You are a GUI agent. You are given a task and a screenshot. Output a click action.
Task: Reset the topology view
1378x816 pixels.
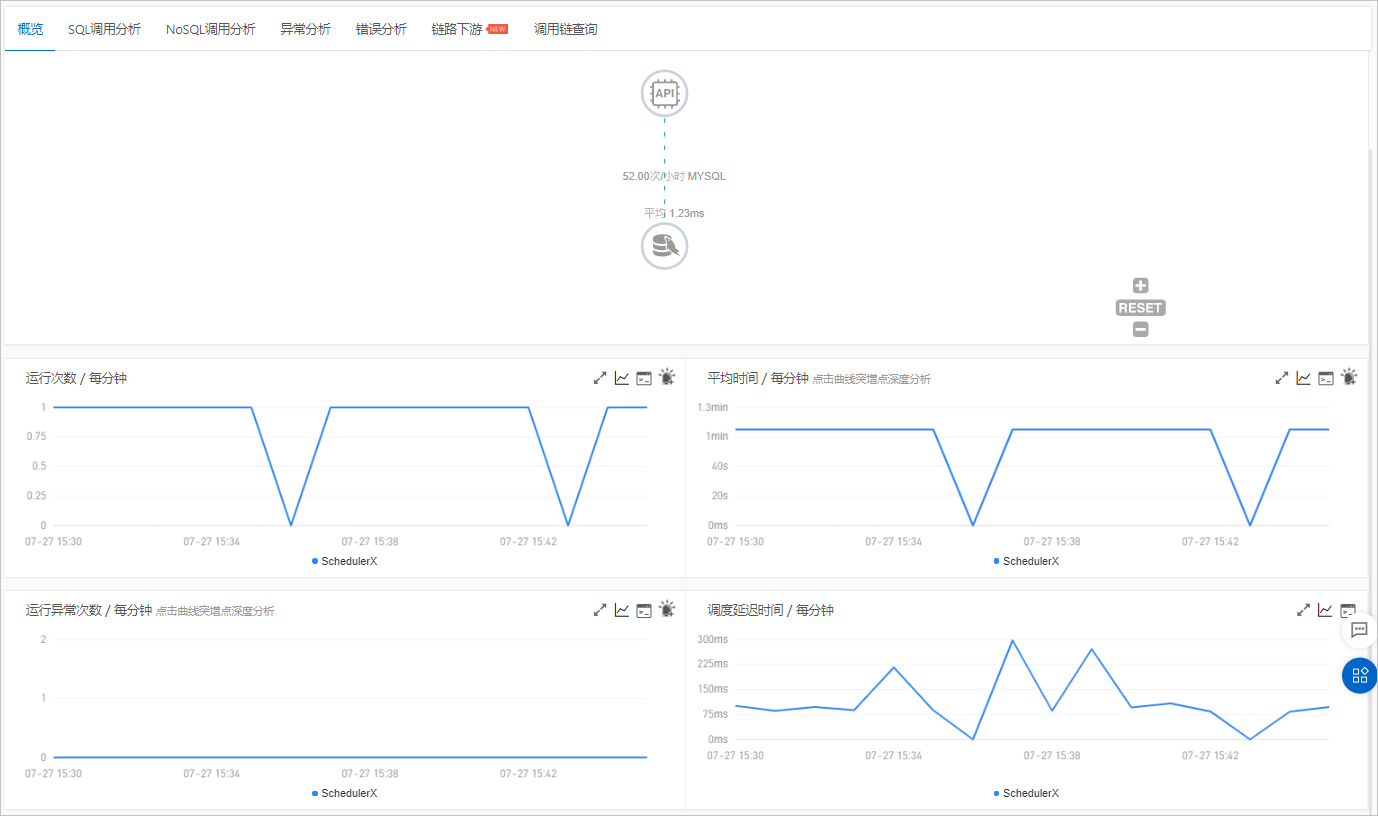[x=1141, y=308]
